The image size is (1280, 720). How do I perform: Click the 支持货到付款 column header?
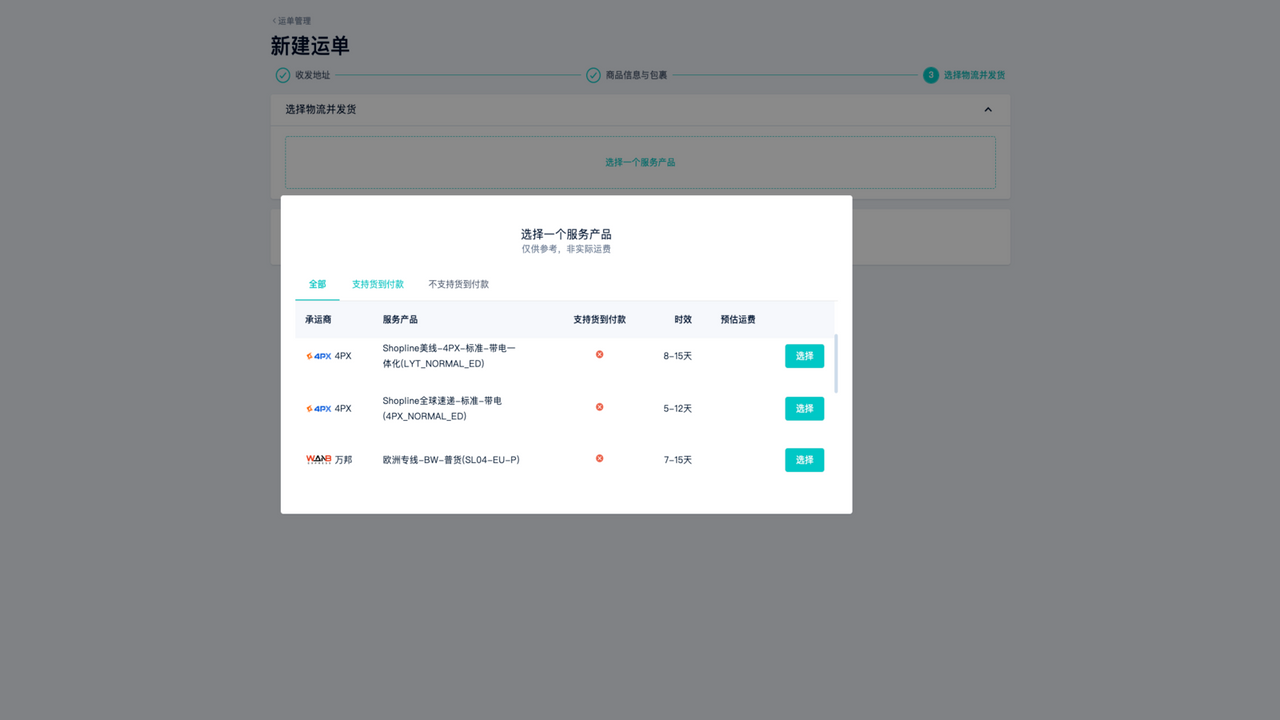(599, 320)
